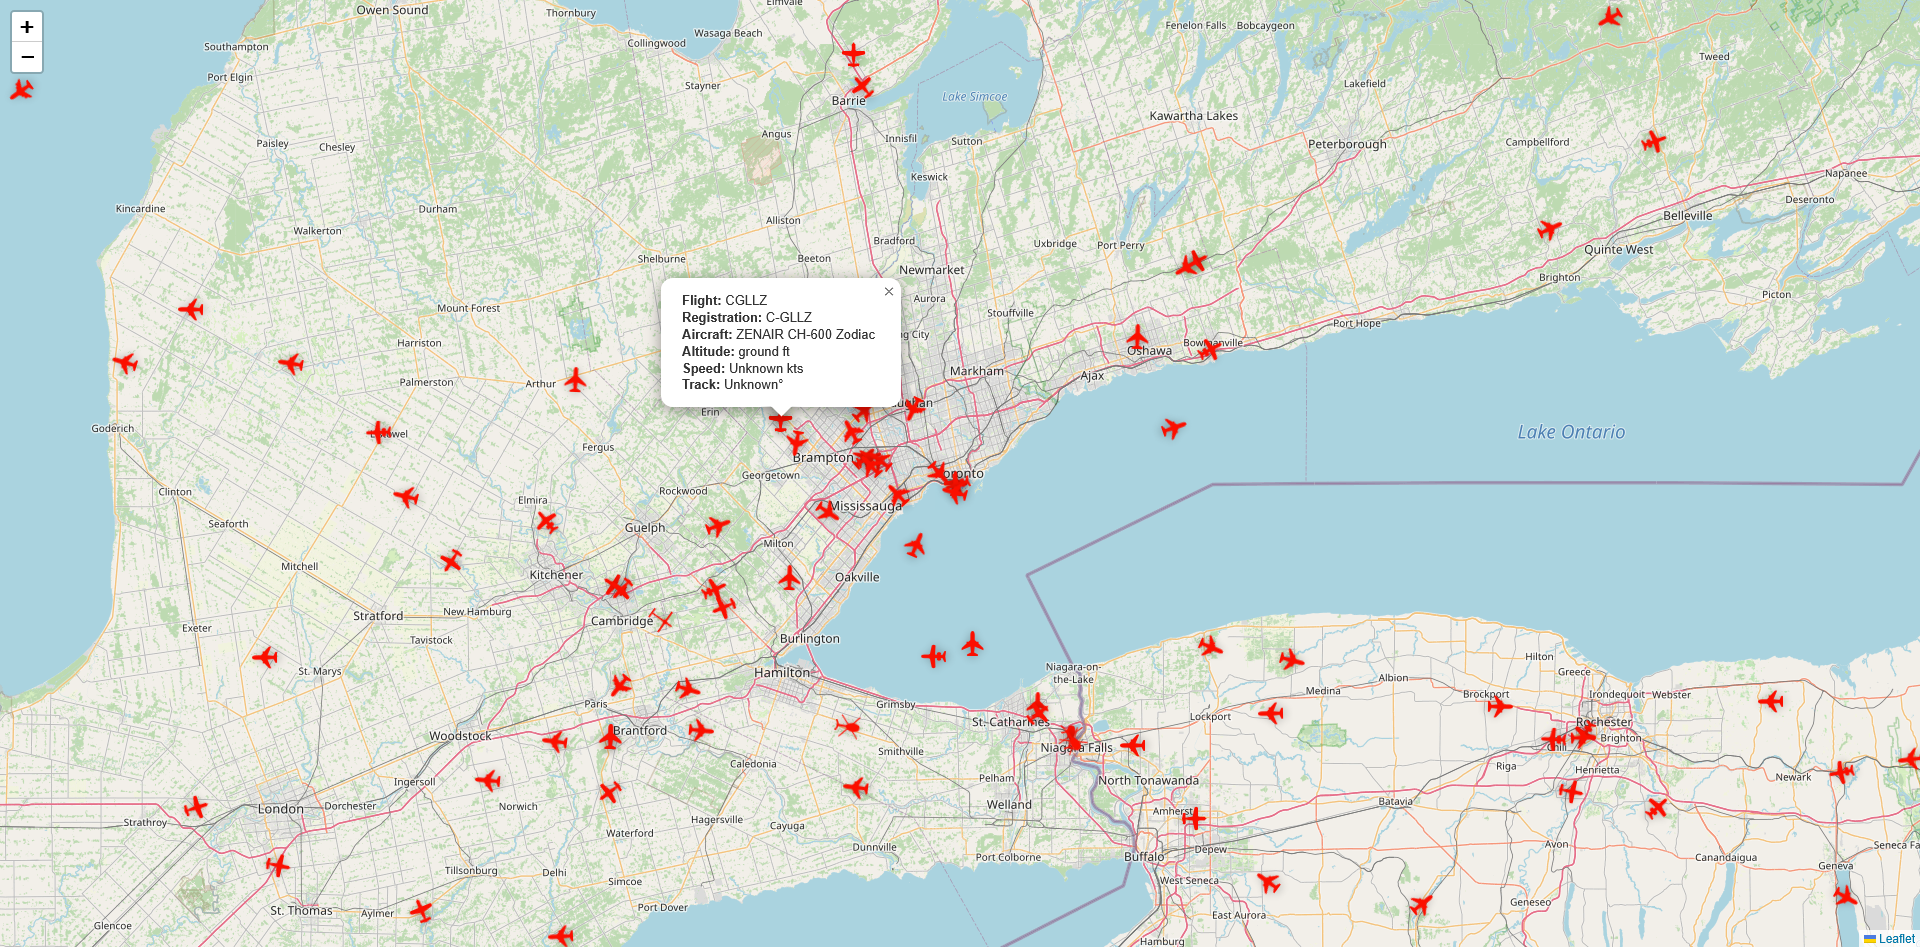Click the CGLLZ aircraft marker under the popup

(x=780, y=420)
